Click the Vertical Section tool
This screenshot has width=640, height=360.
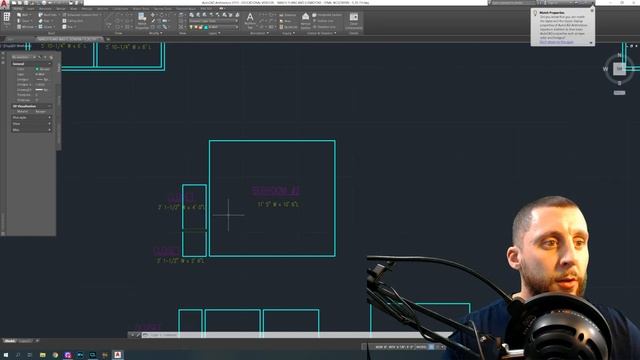(305, 20)
